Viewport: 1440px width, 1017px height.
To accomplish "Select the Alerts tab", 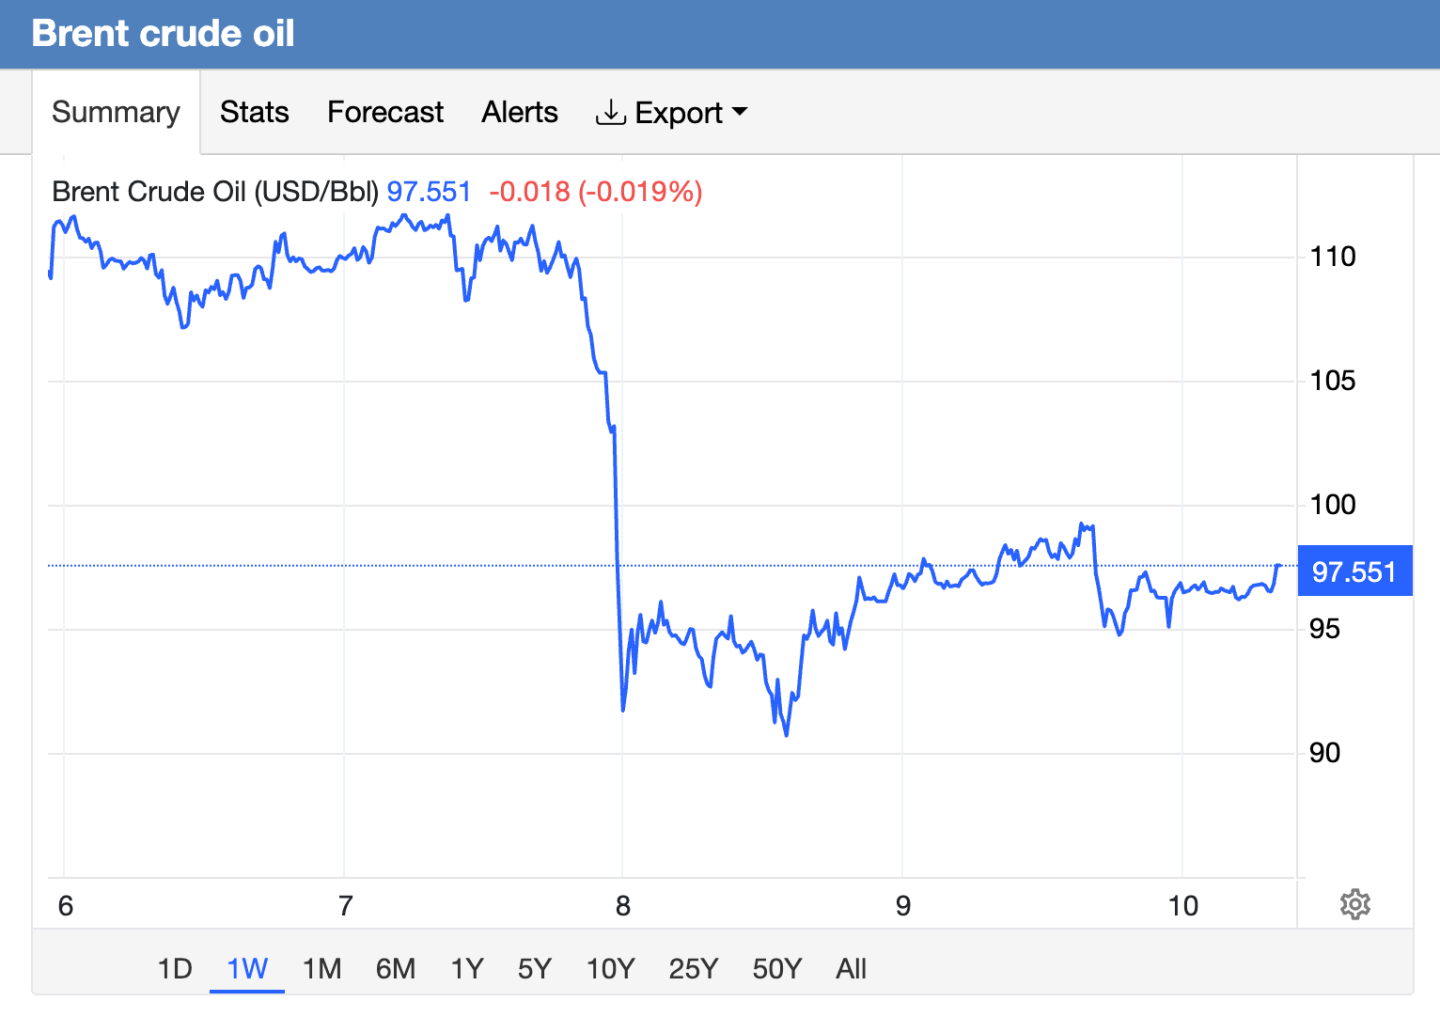I will 519,112.
